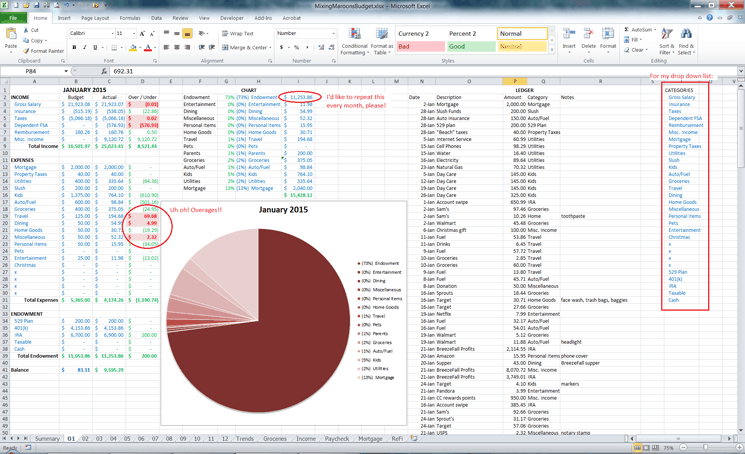745x454 pixels.
Task: Open Conditional Formatting
Action: click(x=354, y=41)
